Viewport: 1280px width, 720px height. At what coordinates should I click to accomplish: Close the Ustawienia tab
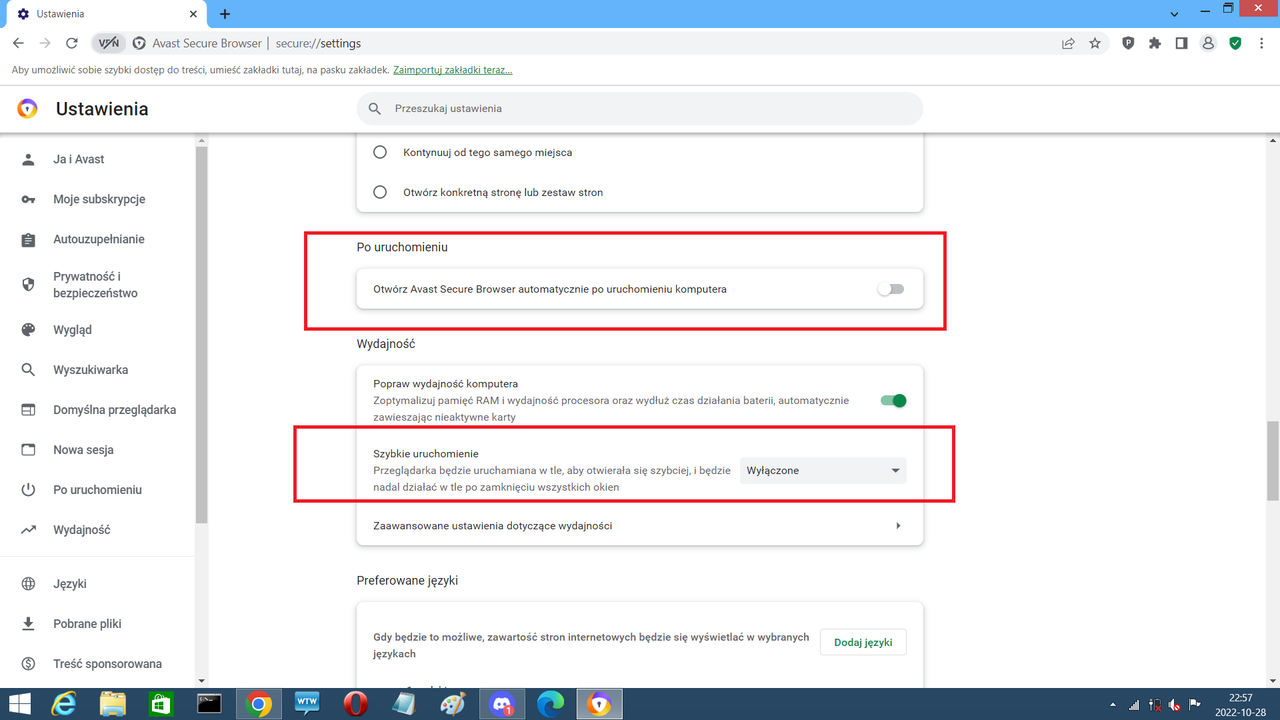(x=192, y=14)
